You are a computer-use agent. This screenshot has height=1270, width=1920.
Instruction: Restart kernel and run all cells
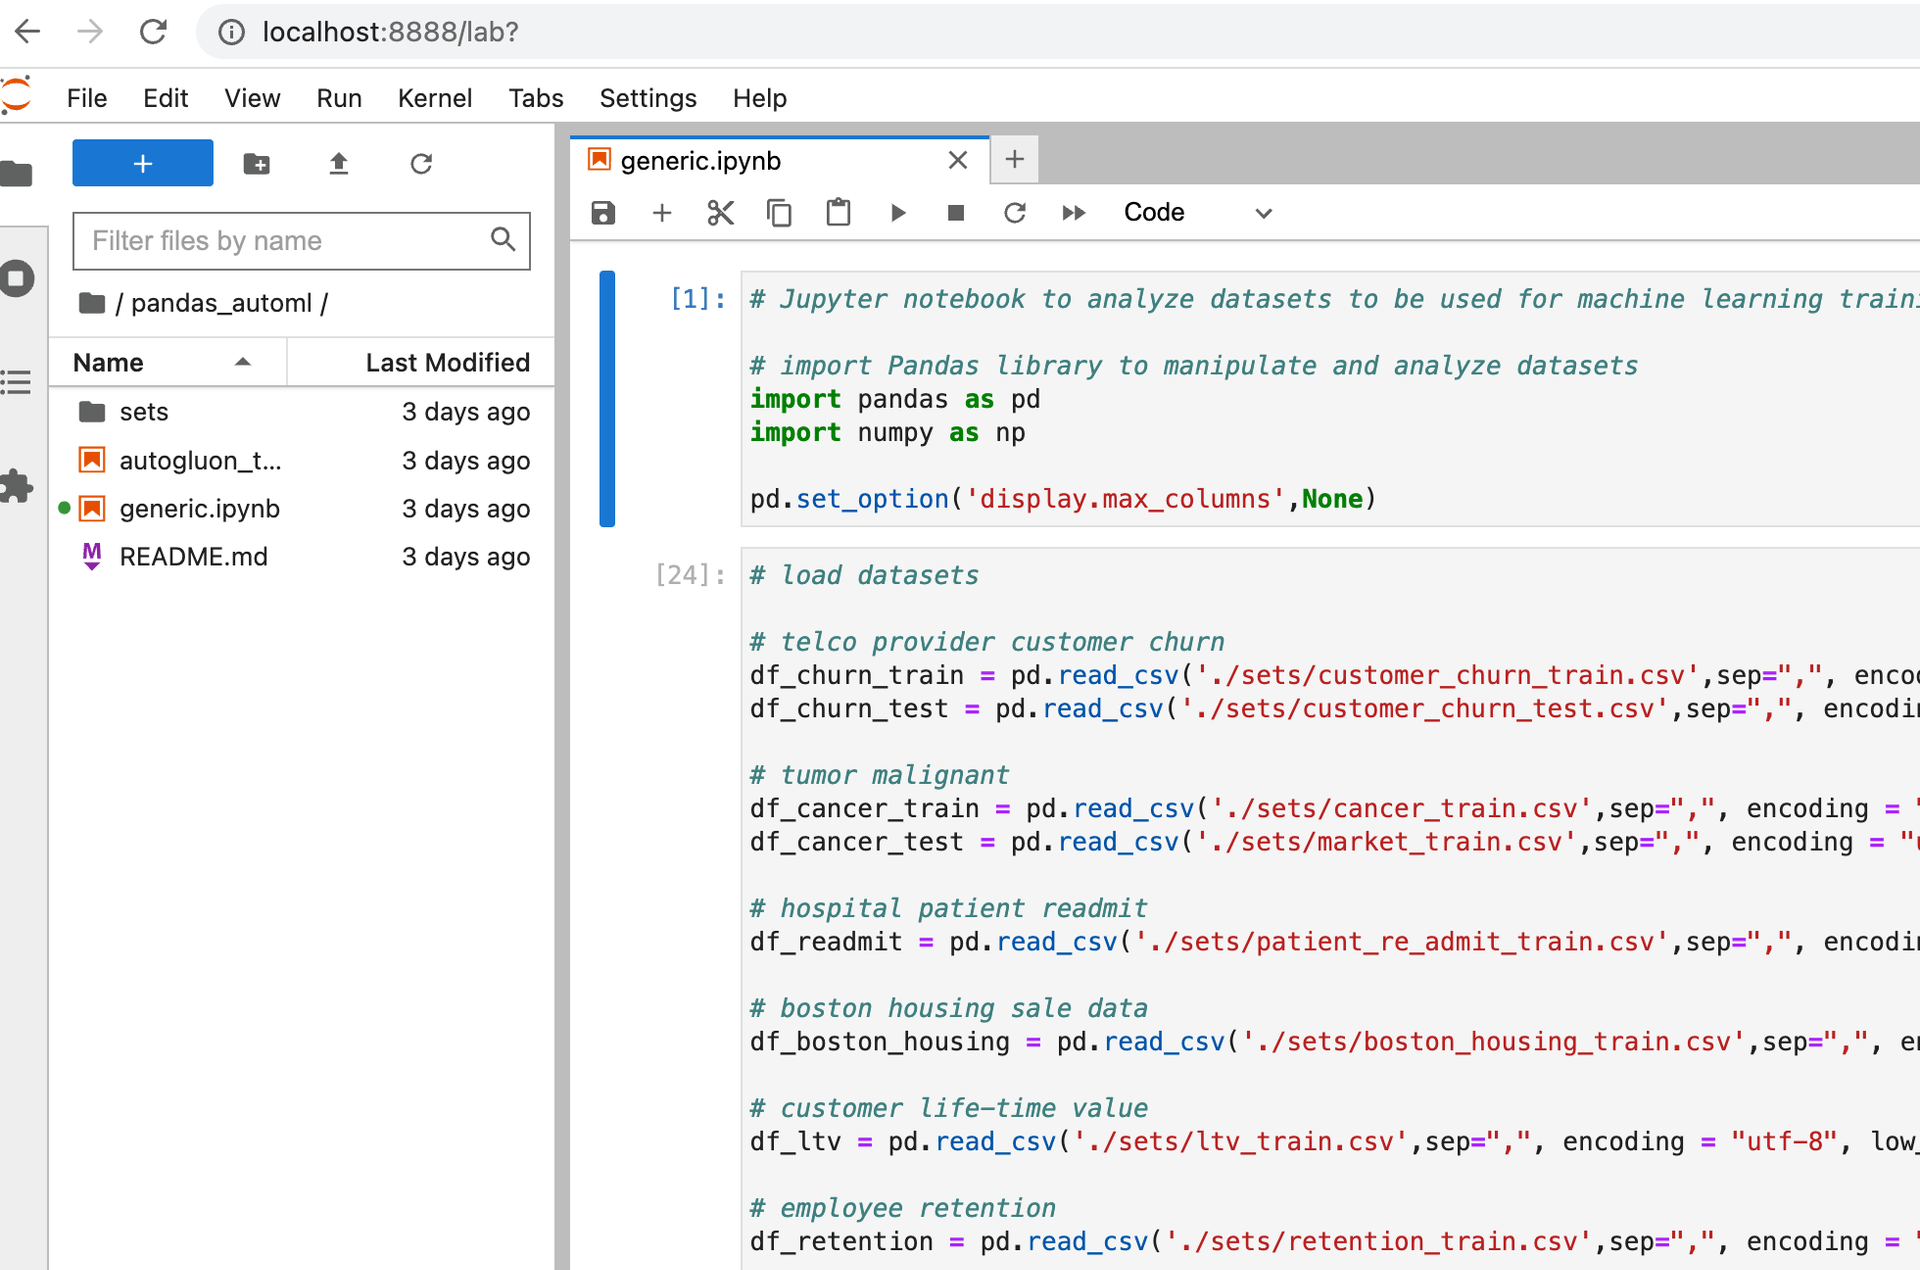click(1074, 213)
